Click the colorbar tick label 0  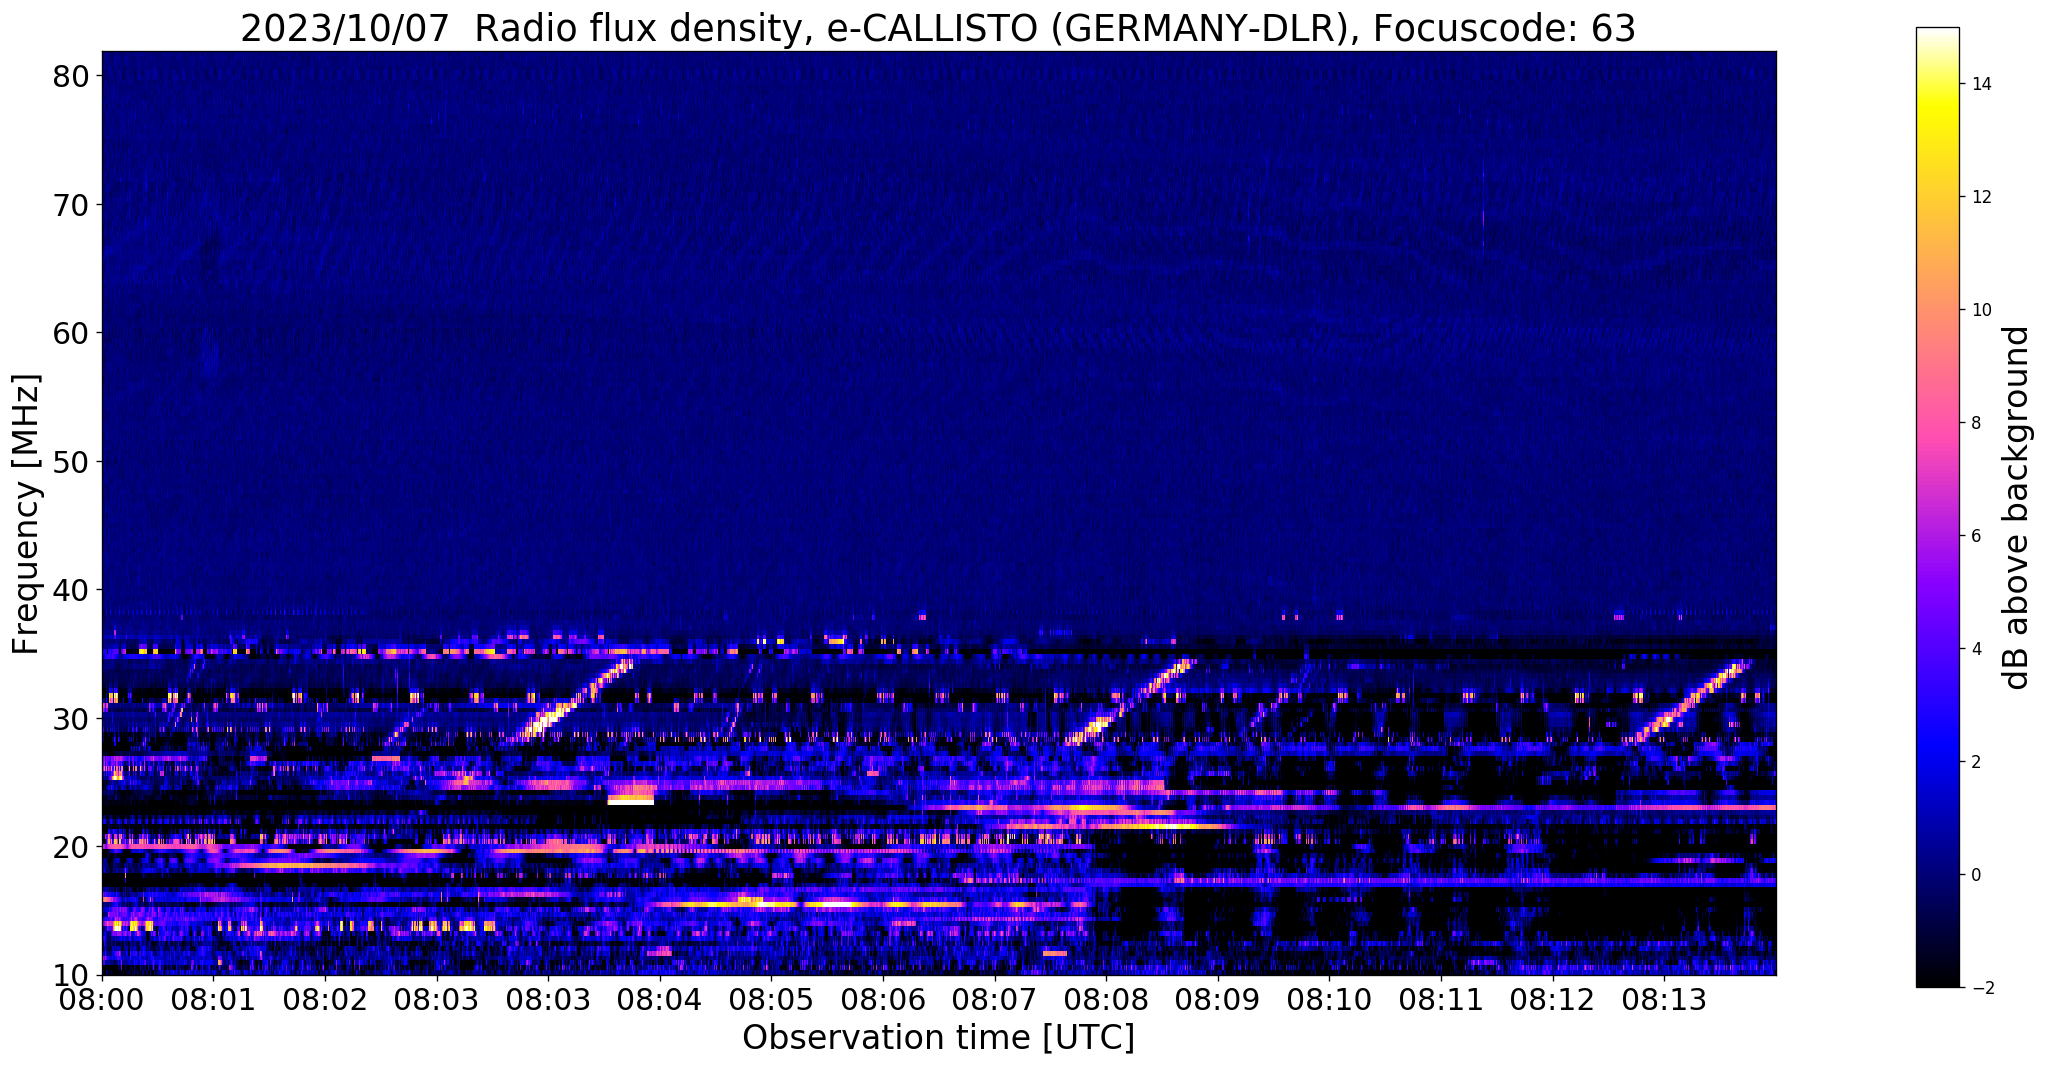pyautogui.click(x=1975, y=875)
